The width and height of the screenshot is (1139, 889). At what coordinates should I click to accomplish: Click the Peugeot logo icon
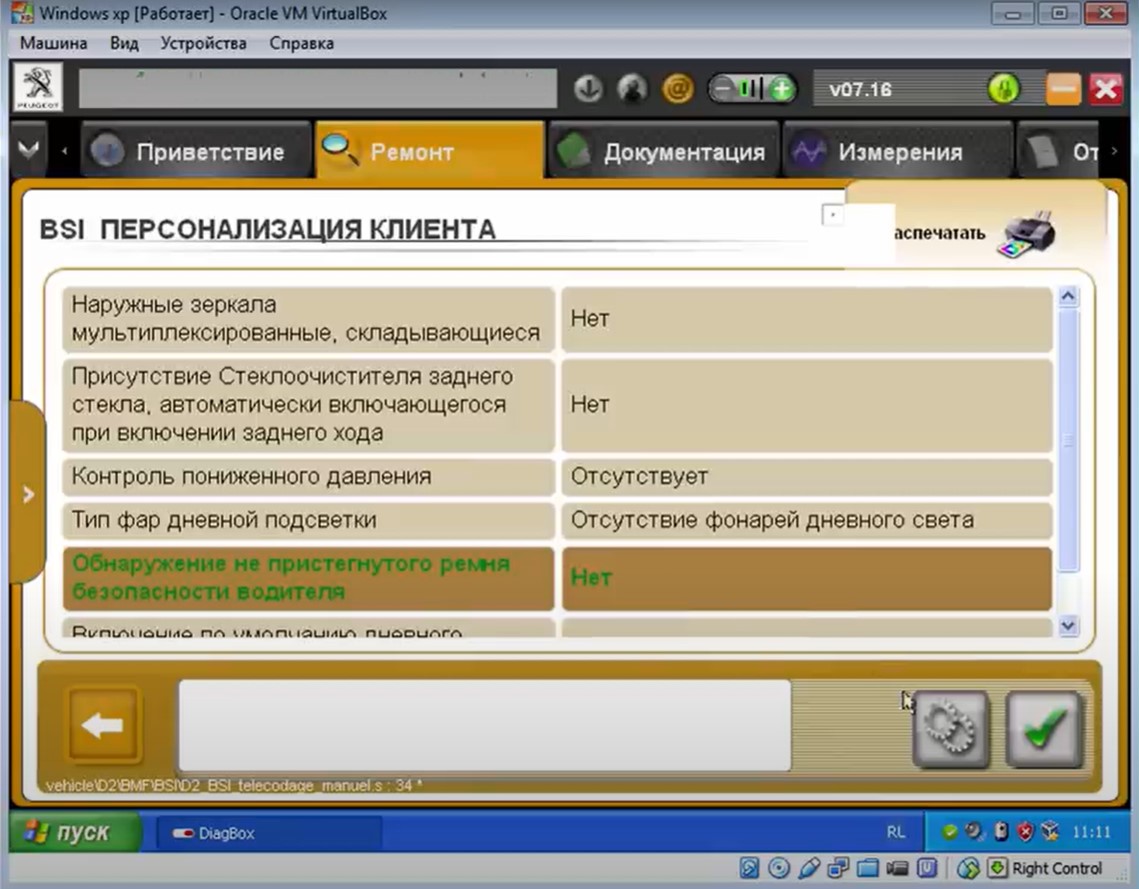[x=37, y=88]
